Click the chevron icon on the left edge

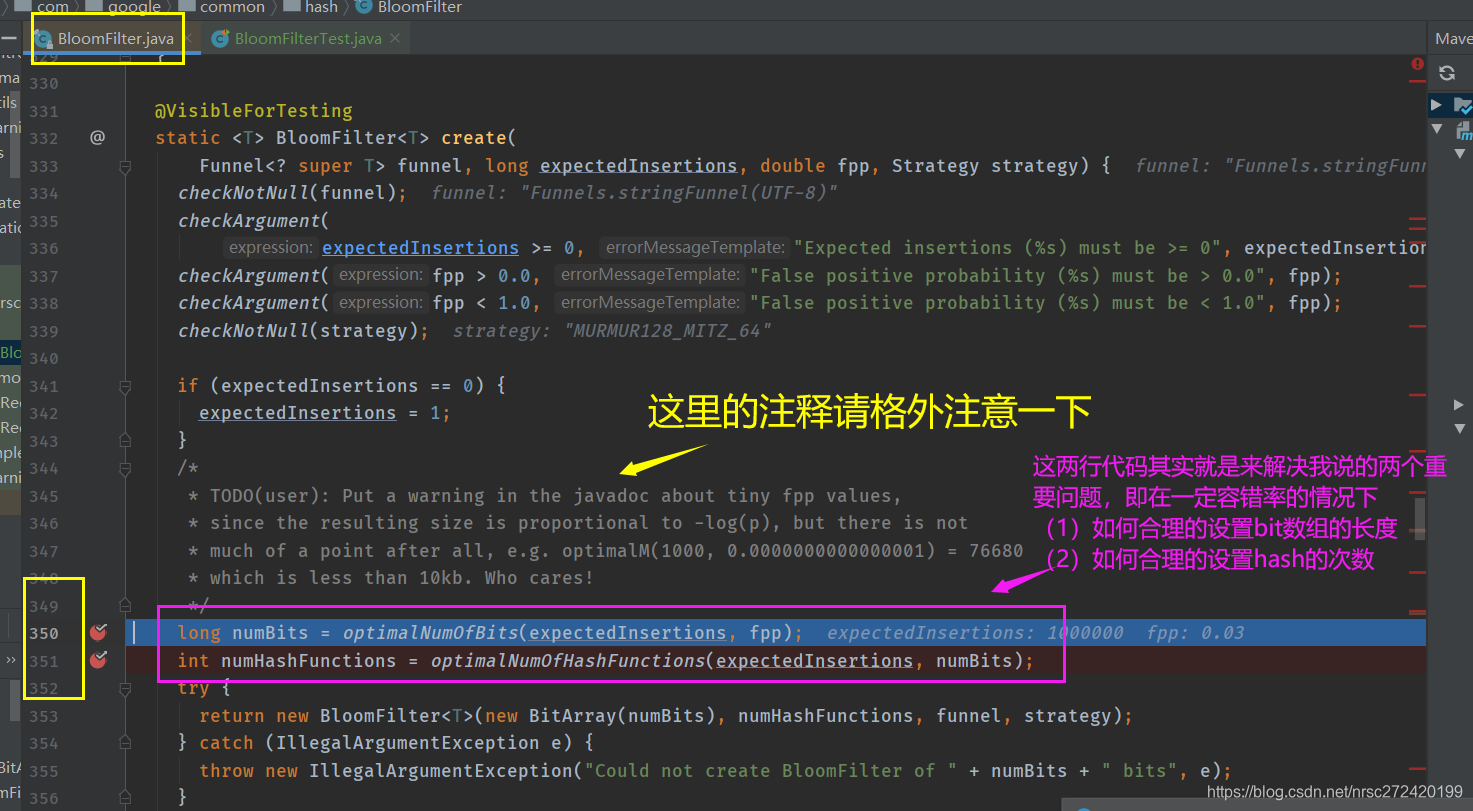pyautogui.click(x=12, y=660)
